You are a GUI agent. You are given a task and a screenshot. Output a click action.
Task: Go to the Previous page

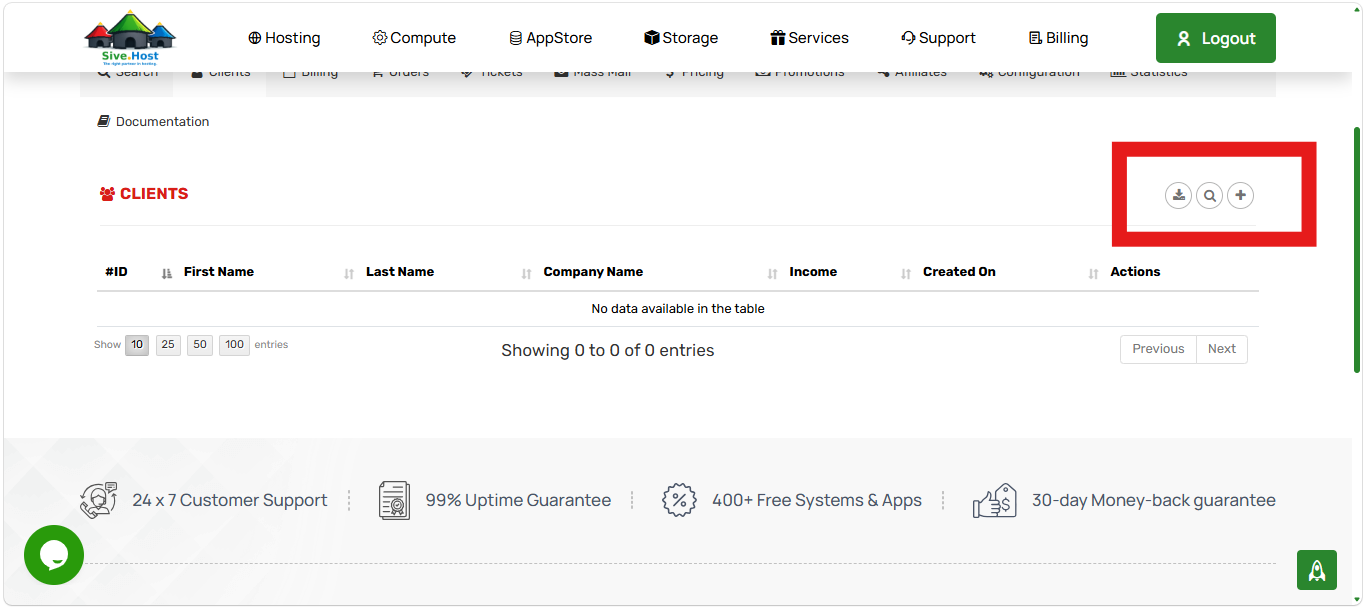click(1158, 349)
